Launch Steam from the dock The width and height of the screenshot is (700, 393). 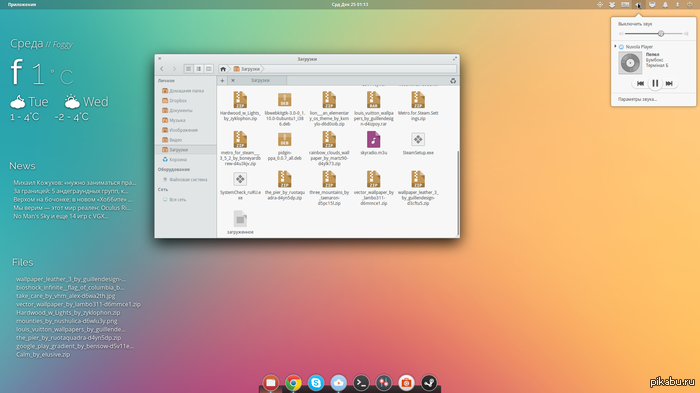(429, 383)
